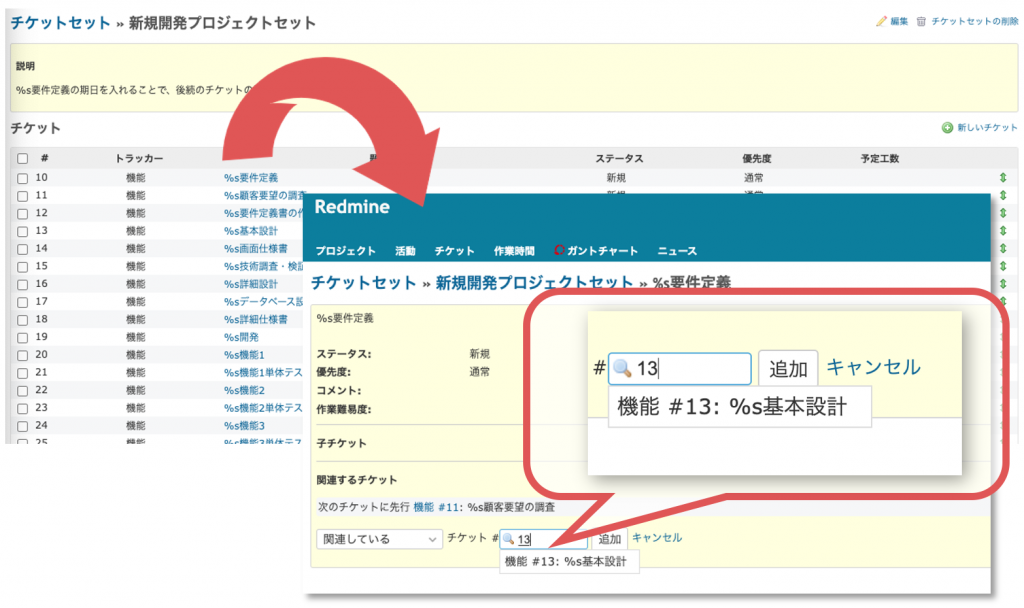Viewport: 1024px width, 608px height.
Task: Check the checkbox for ticket 20
Action: [23, 355]
